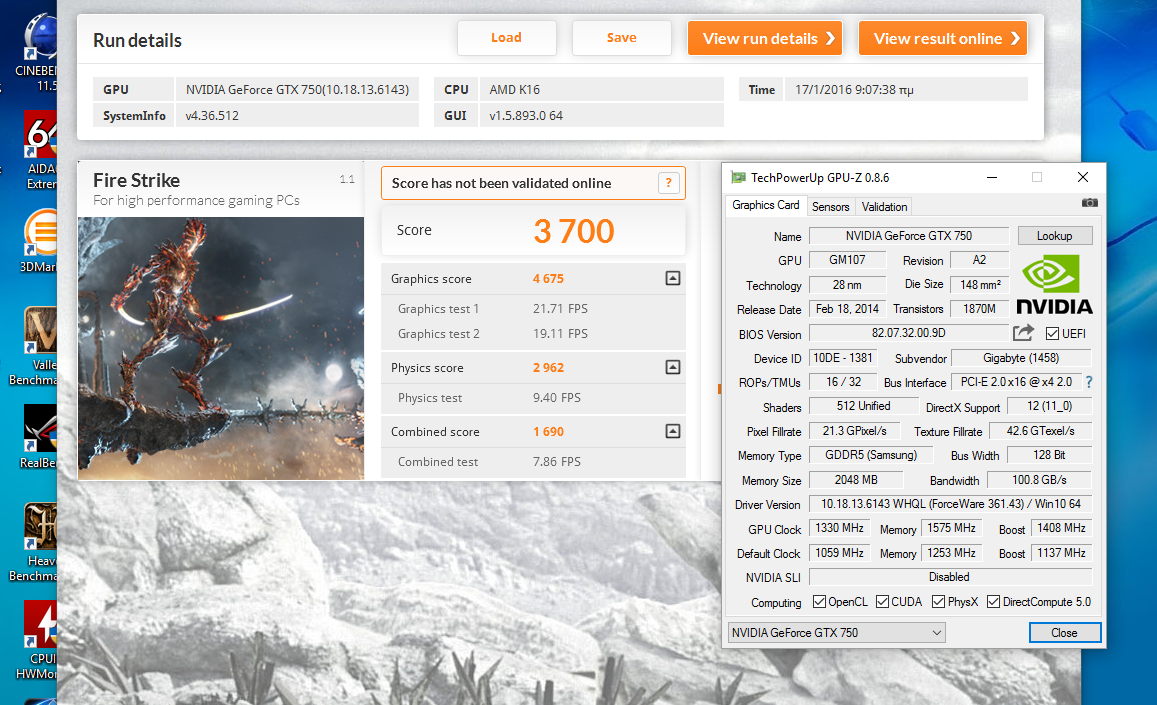Viewport: 1157px width, 705px height.
Task: Click the GPU-Z title bar app icon
Action: pos(738,177)
